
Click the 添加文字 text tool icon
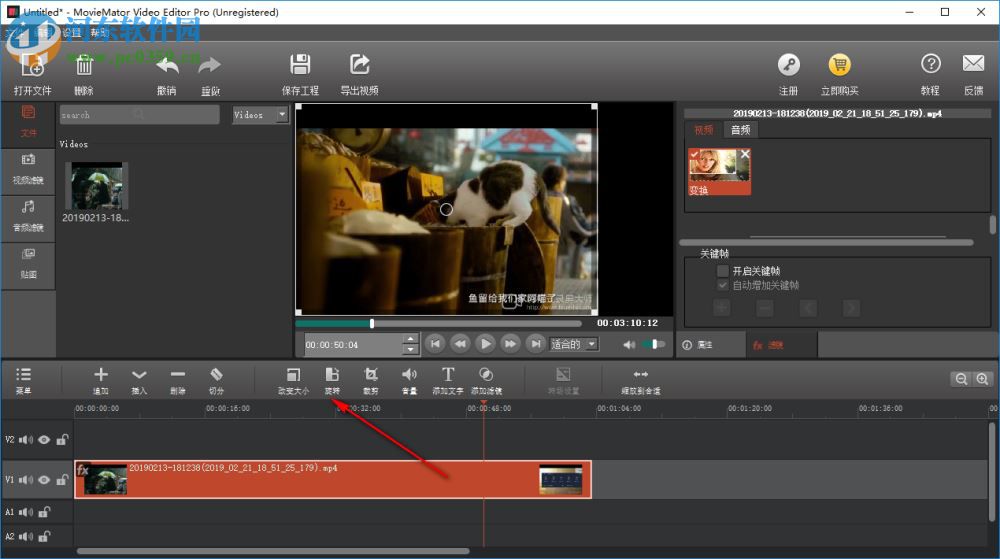click(x=448, y=374)
